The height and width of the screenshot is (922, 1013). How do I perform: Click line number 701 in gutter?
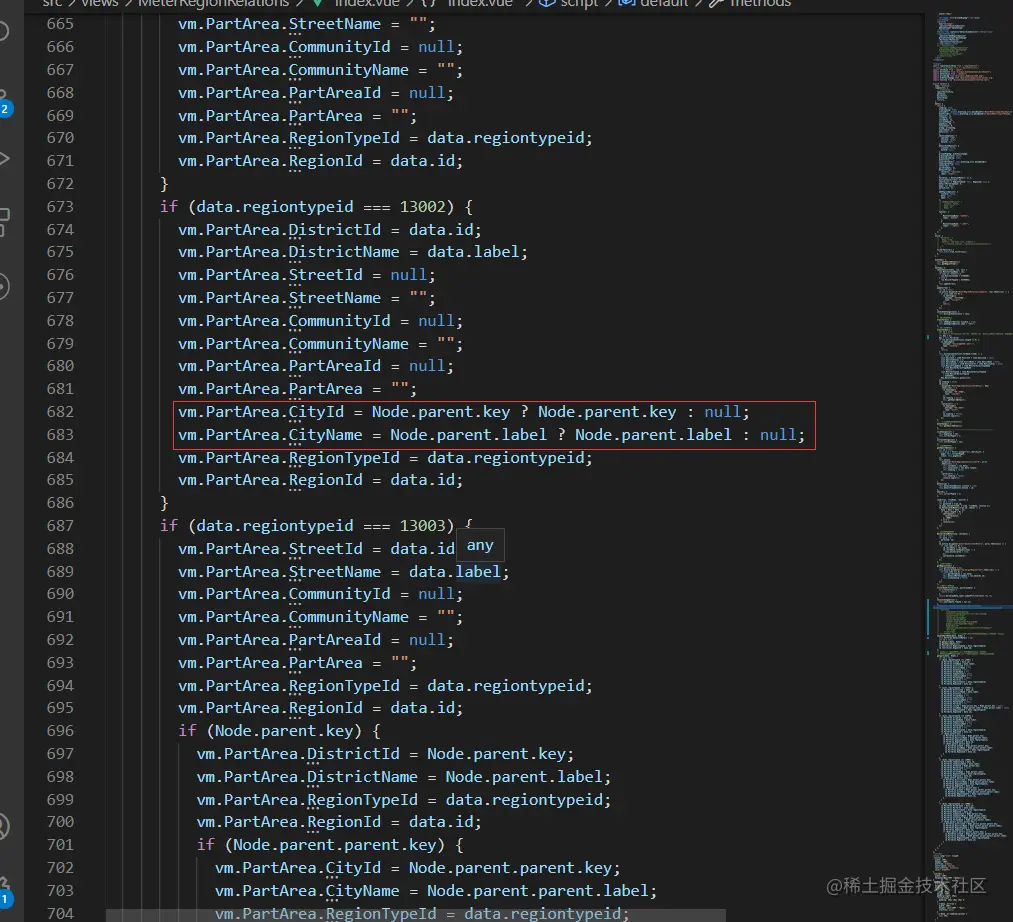coord(60,845)
